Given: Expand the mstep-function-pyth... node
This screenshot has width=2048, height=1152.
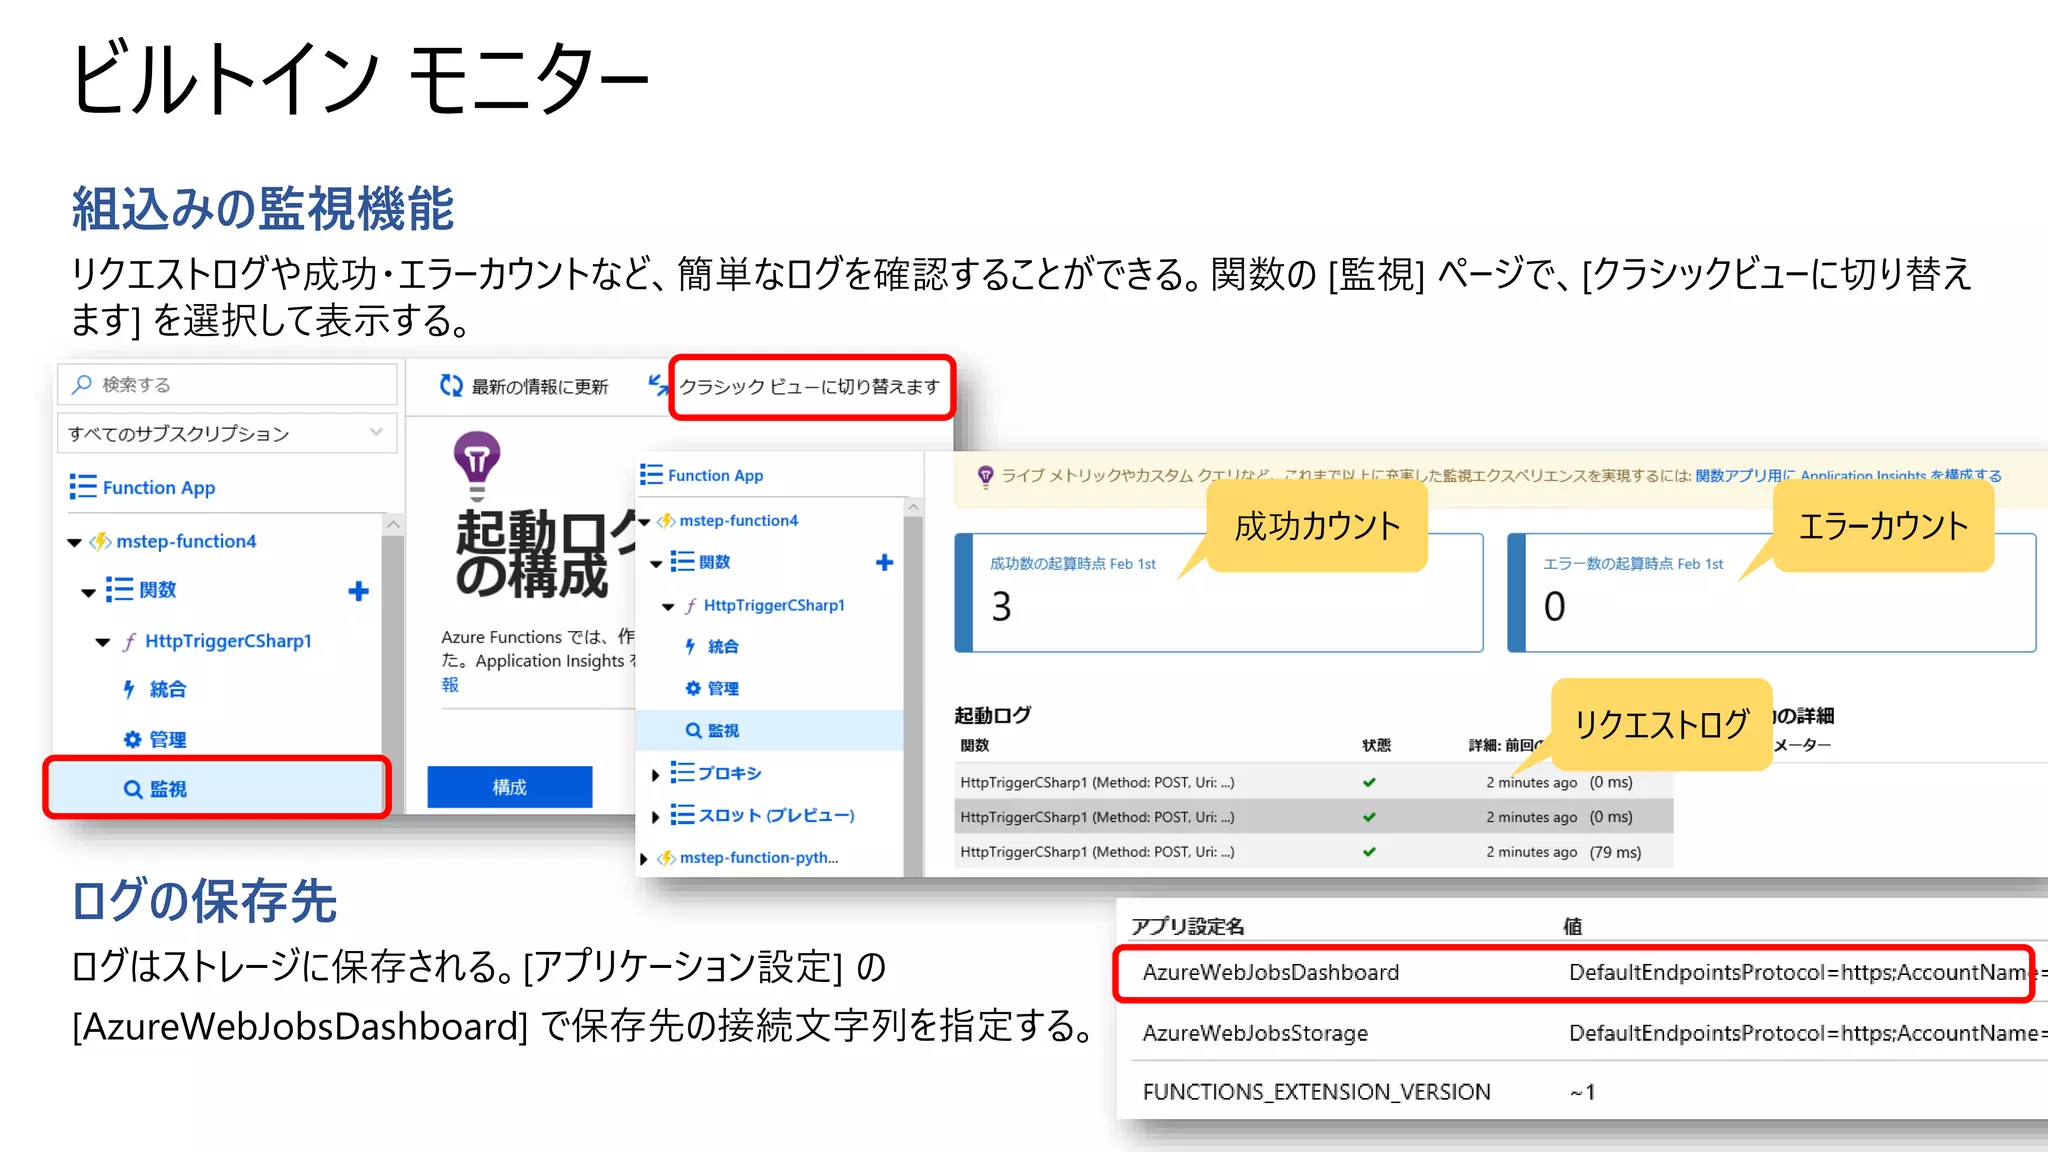Looking at the screenshot, I should click(x=644, y=859).
